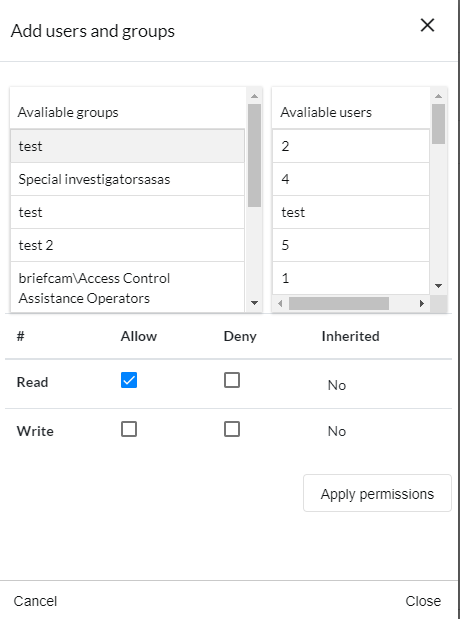Viewport: 462px width, 619px height.
Task: Click the users list horizontal scrollbar thumb
Action: pyautogui.click(x=339, y=303)
